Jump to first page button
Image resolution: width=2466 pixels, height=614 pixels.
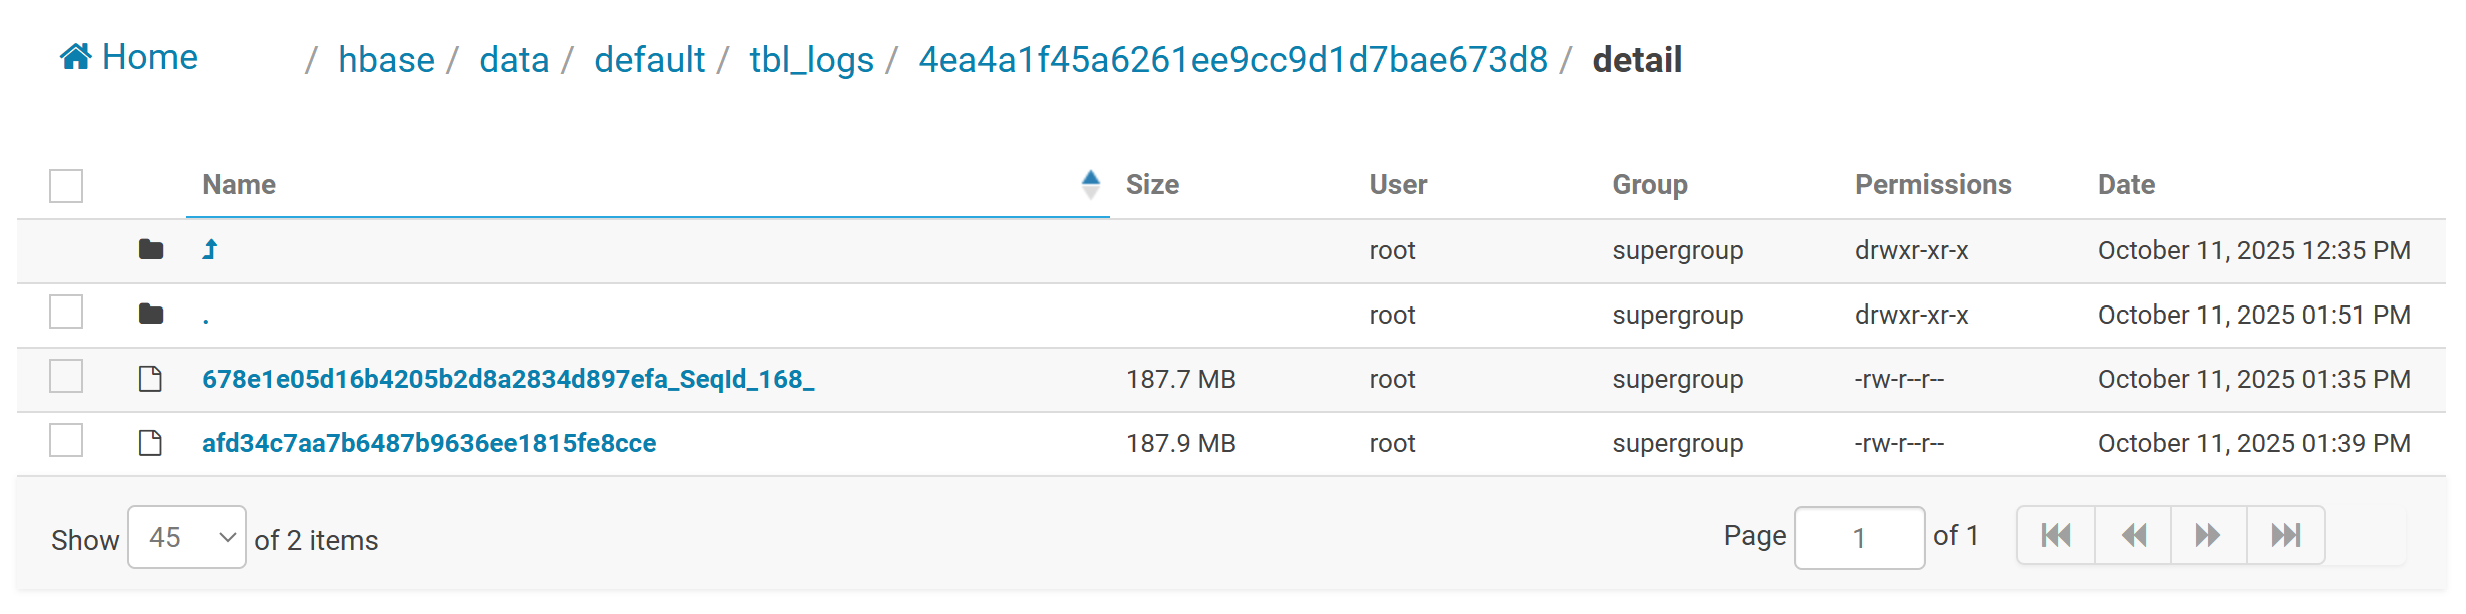(x=2056, y=535)
